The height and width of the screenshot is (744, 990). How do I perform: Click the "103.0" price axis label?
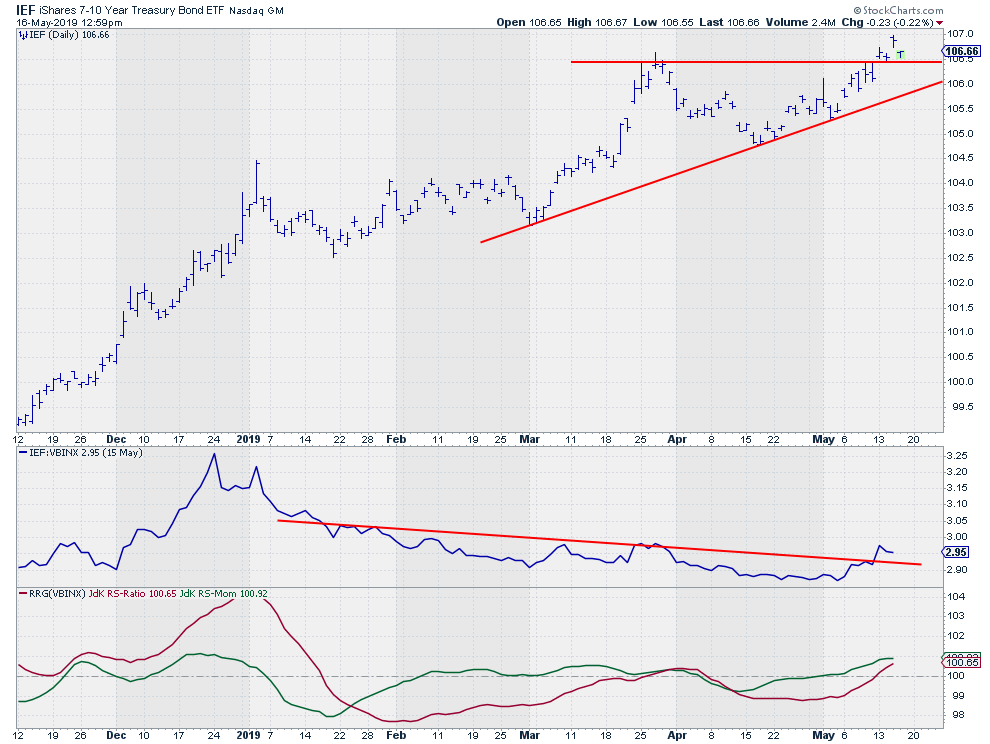pos(958,233)
